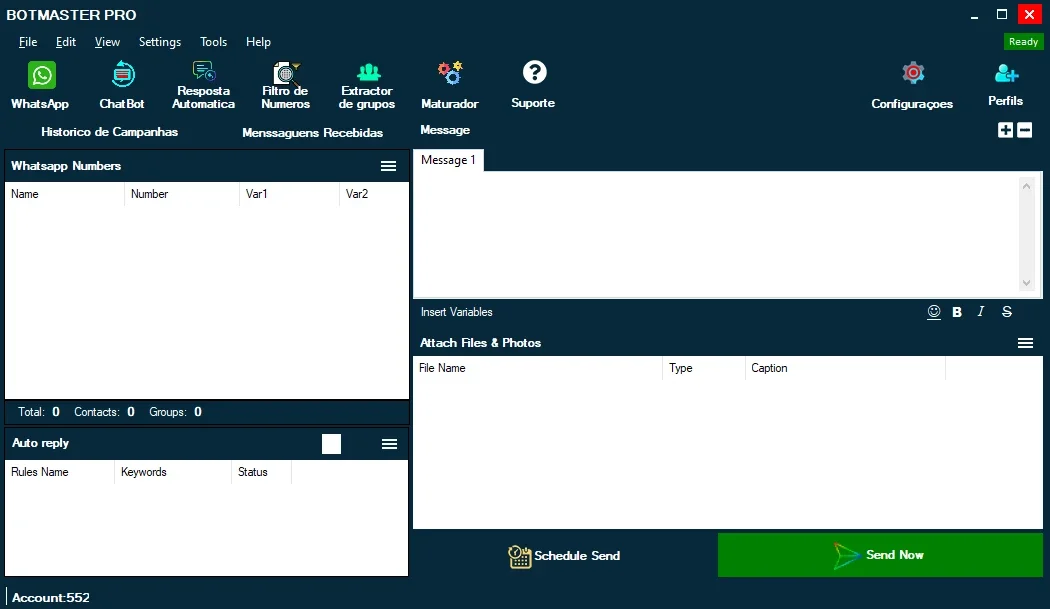Click the File Name column header
The image size is (1050, 609).
coord(538,368)
